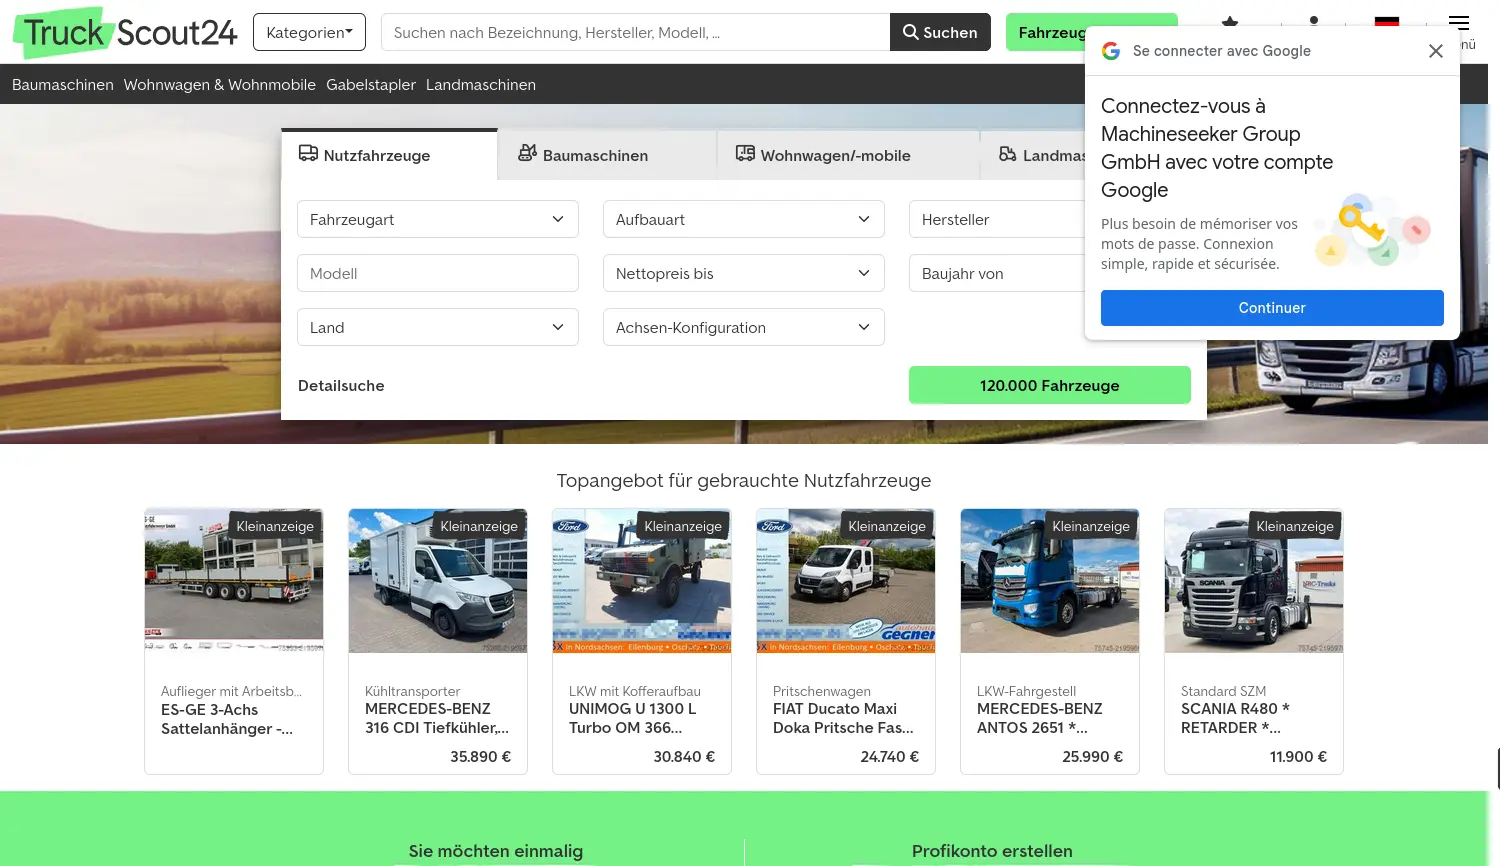
Task: Open the Baujahr von dropdown
Action: (997, 273)
